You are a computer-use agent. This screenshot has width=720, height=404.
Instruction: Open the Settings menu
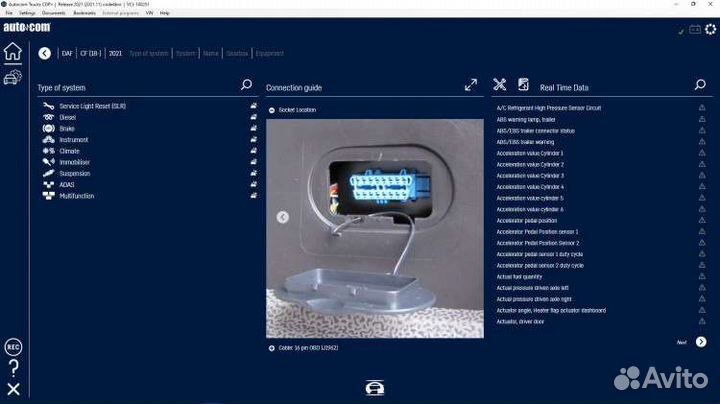(x=27, y=13)
